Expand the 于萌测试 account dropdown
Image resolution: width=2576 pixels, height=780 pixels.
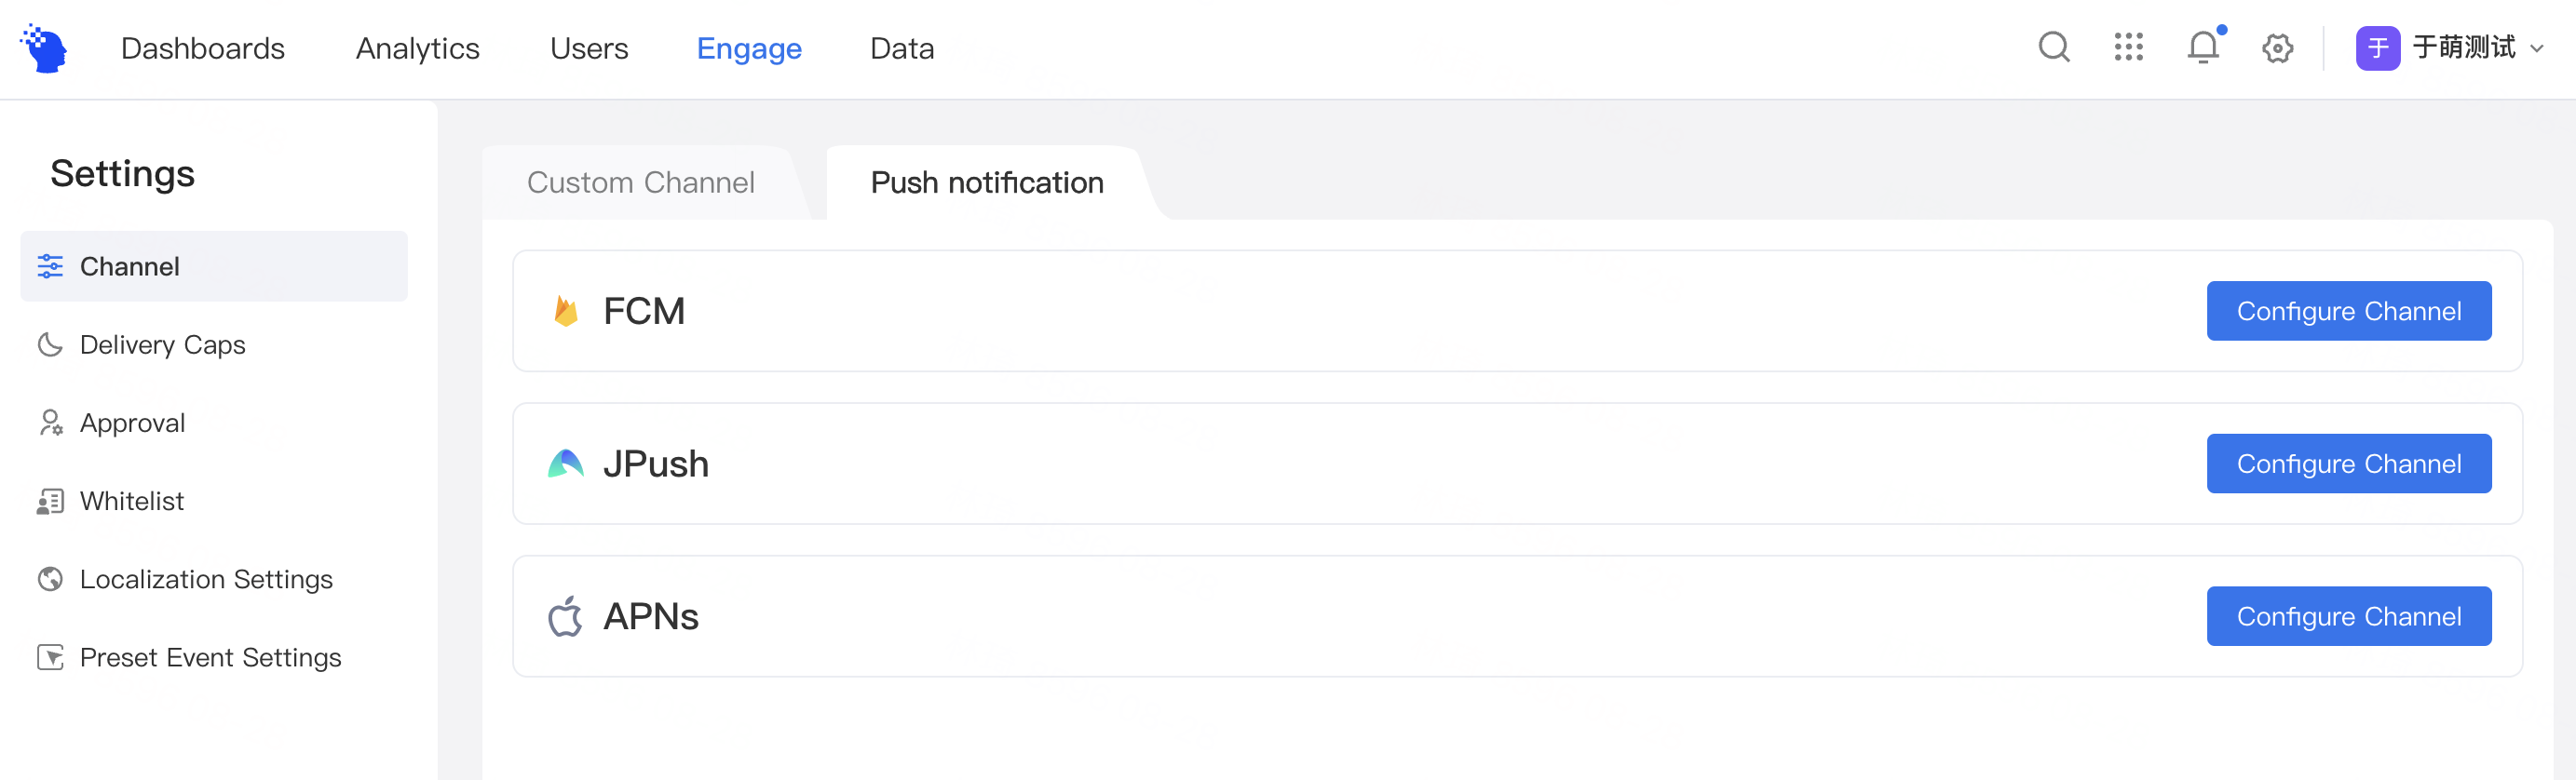point(2537,48)
